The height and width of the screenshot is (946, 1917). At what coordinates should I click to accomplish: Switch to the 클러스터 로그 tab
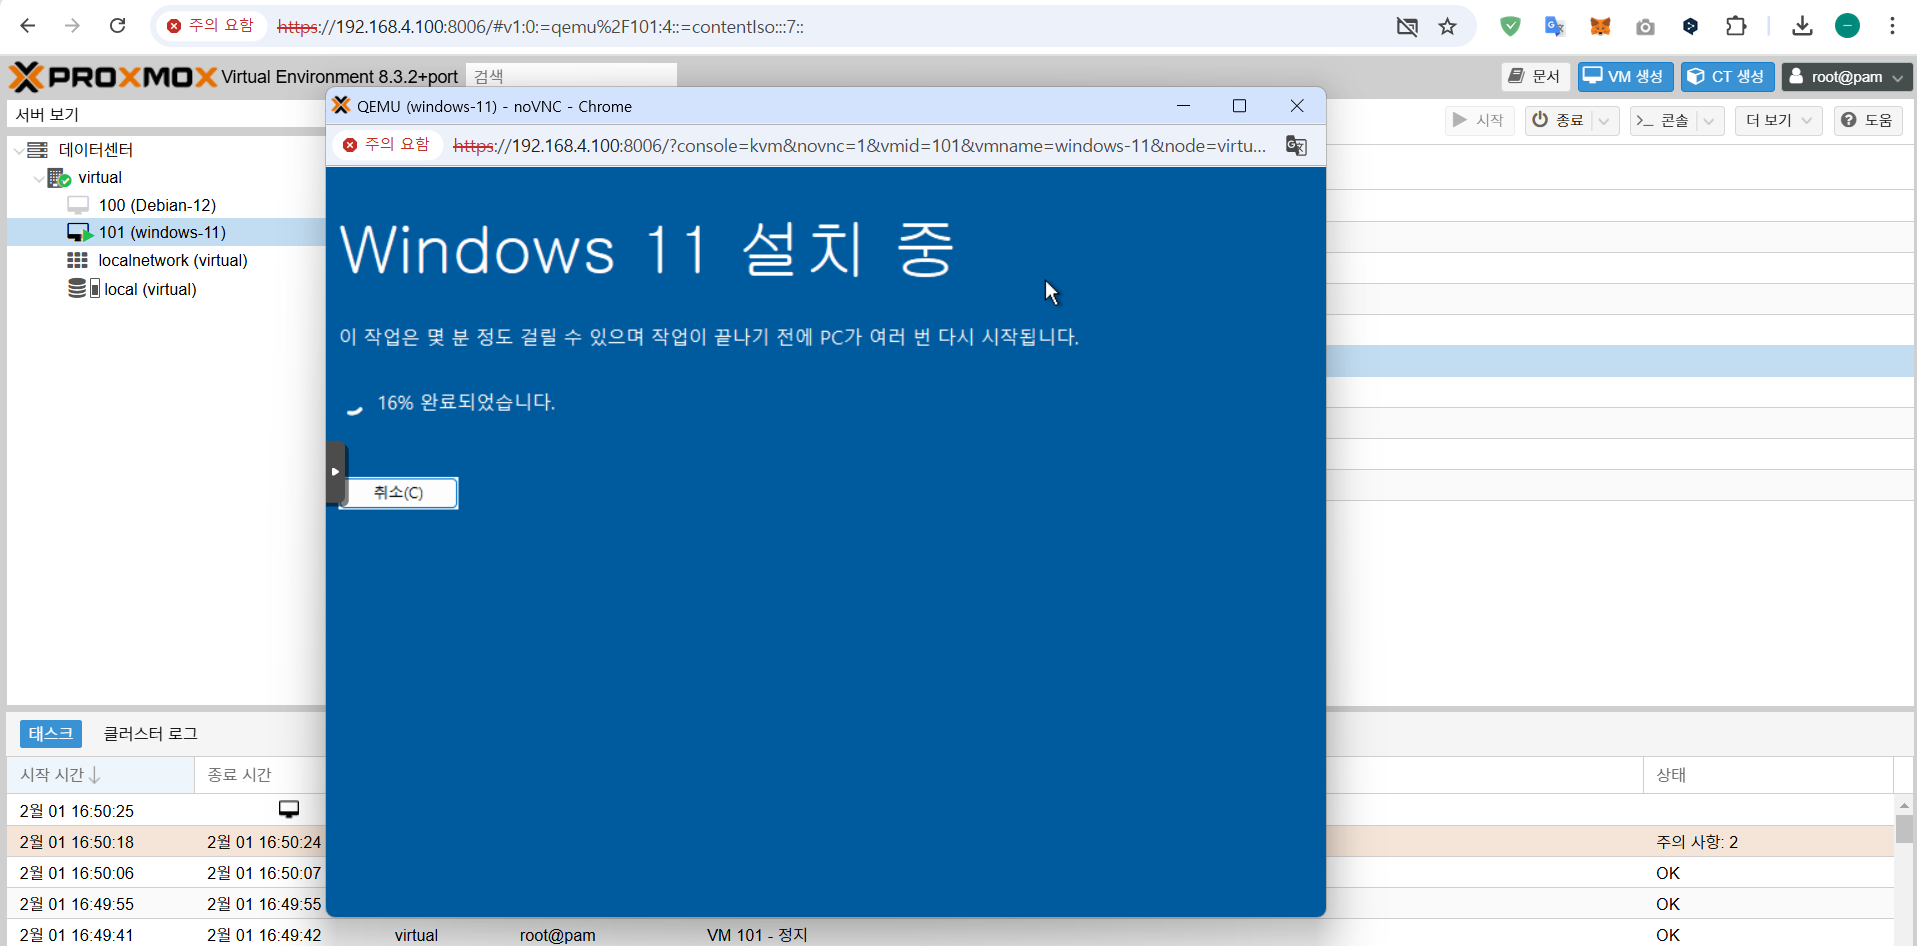point(151,734)
